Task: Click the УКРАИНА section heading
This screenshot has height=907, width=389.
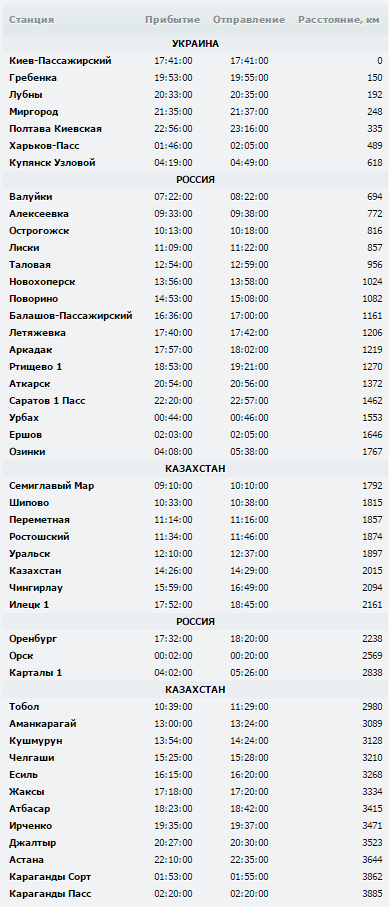Action: tap(195, 44)
